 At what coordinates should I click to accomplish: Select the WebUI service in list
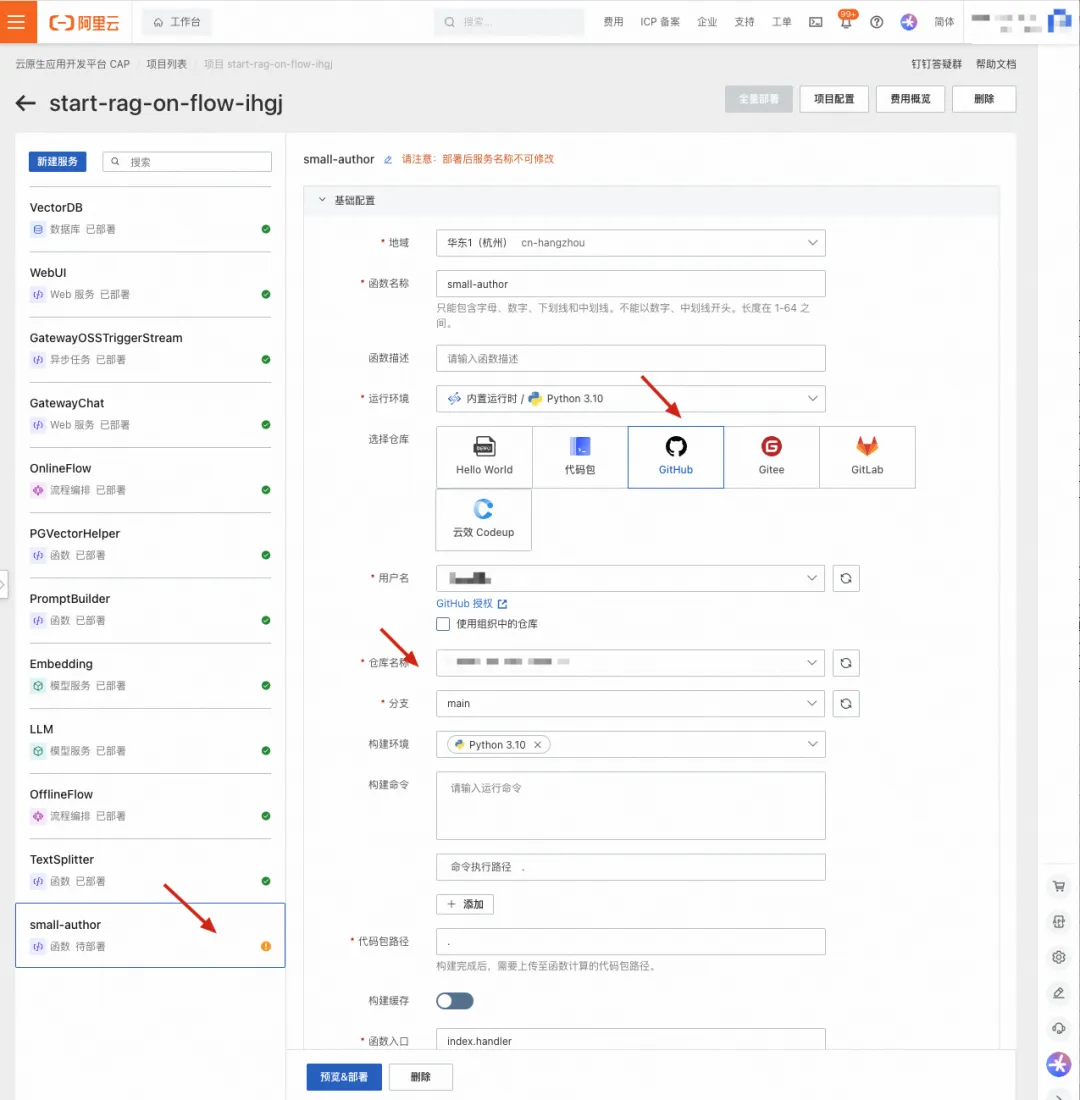(x=150, y=283)
